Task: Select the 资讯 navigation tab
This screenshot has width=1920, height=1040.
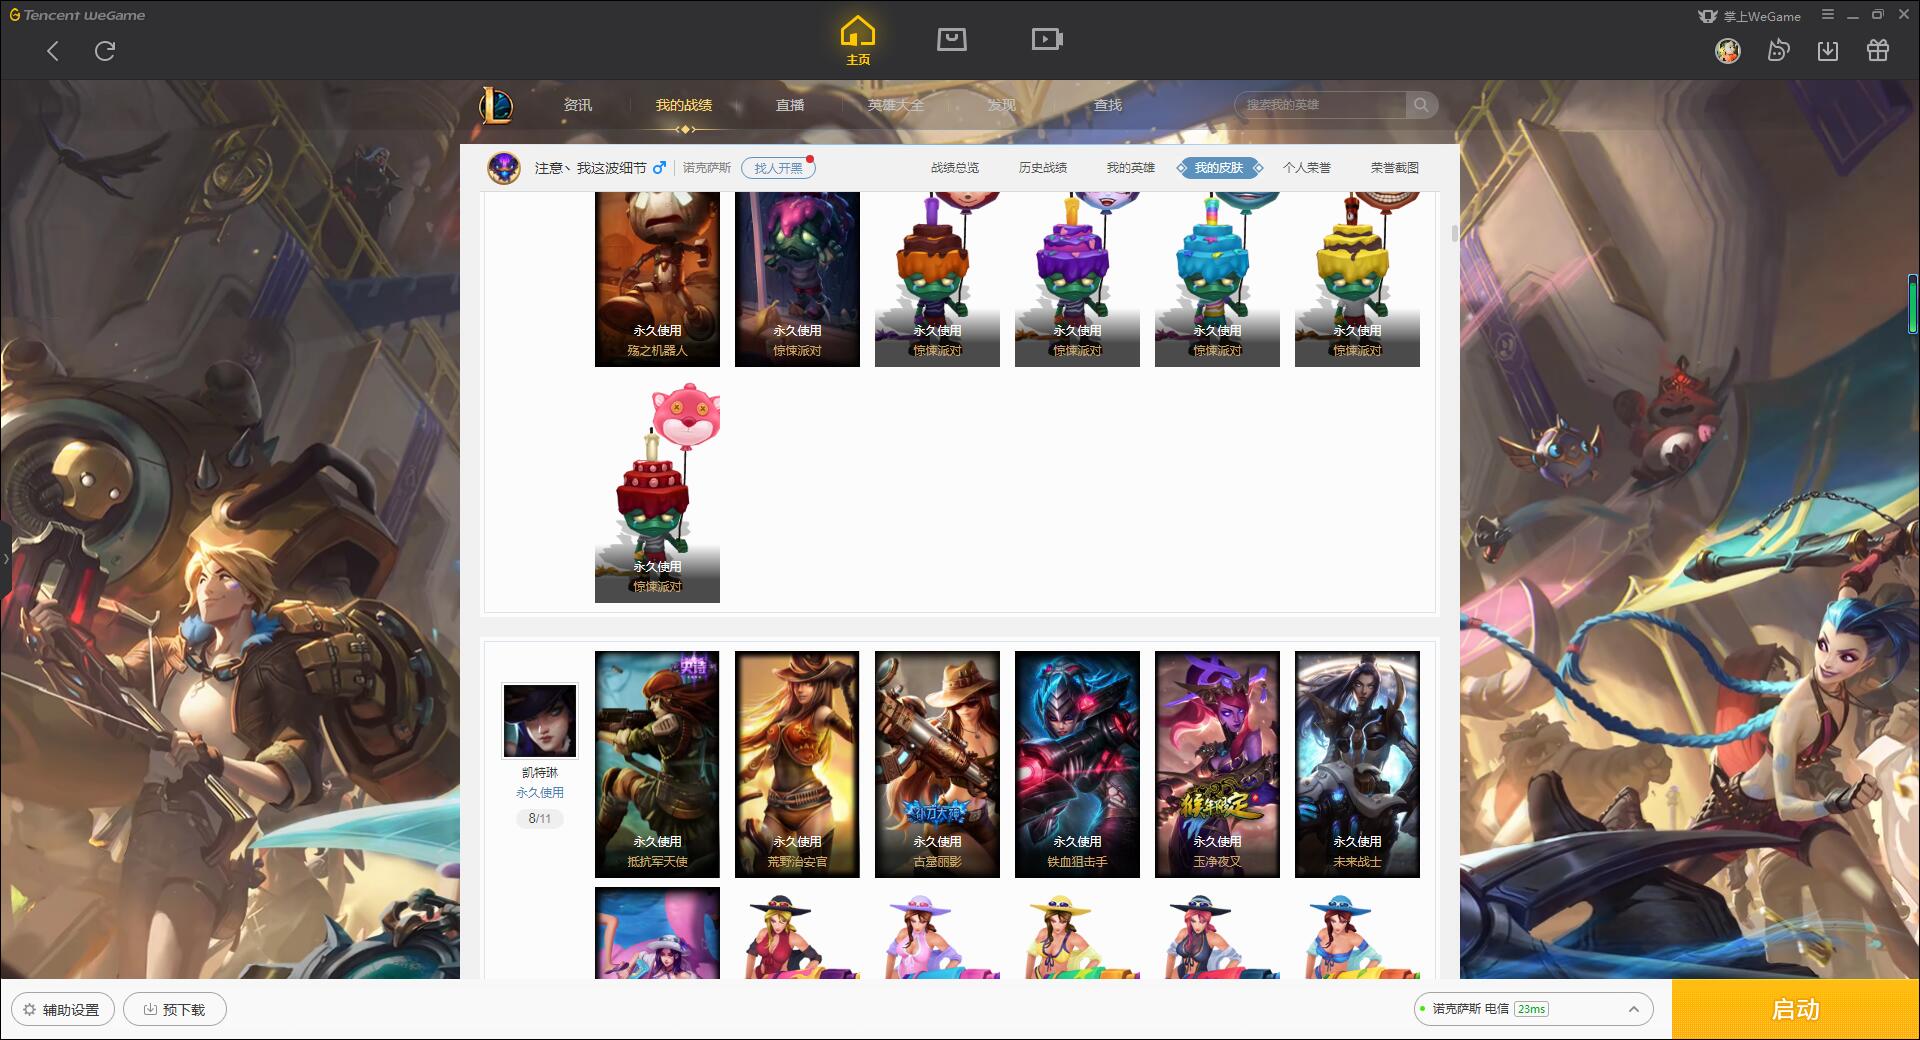Action: [x=578, y=105]
